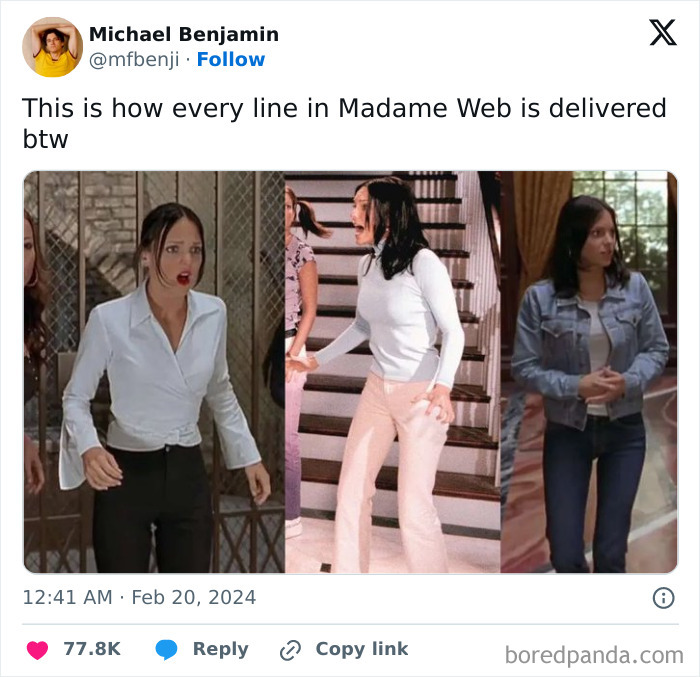
Task: Click the Feb 20, 2024 date
Action: click(194, 598)
